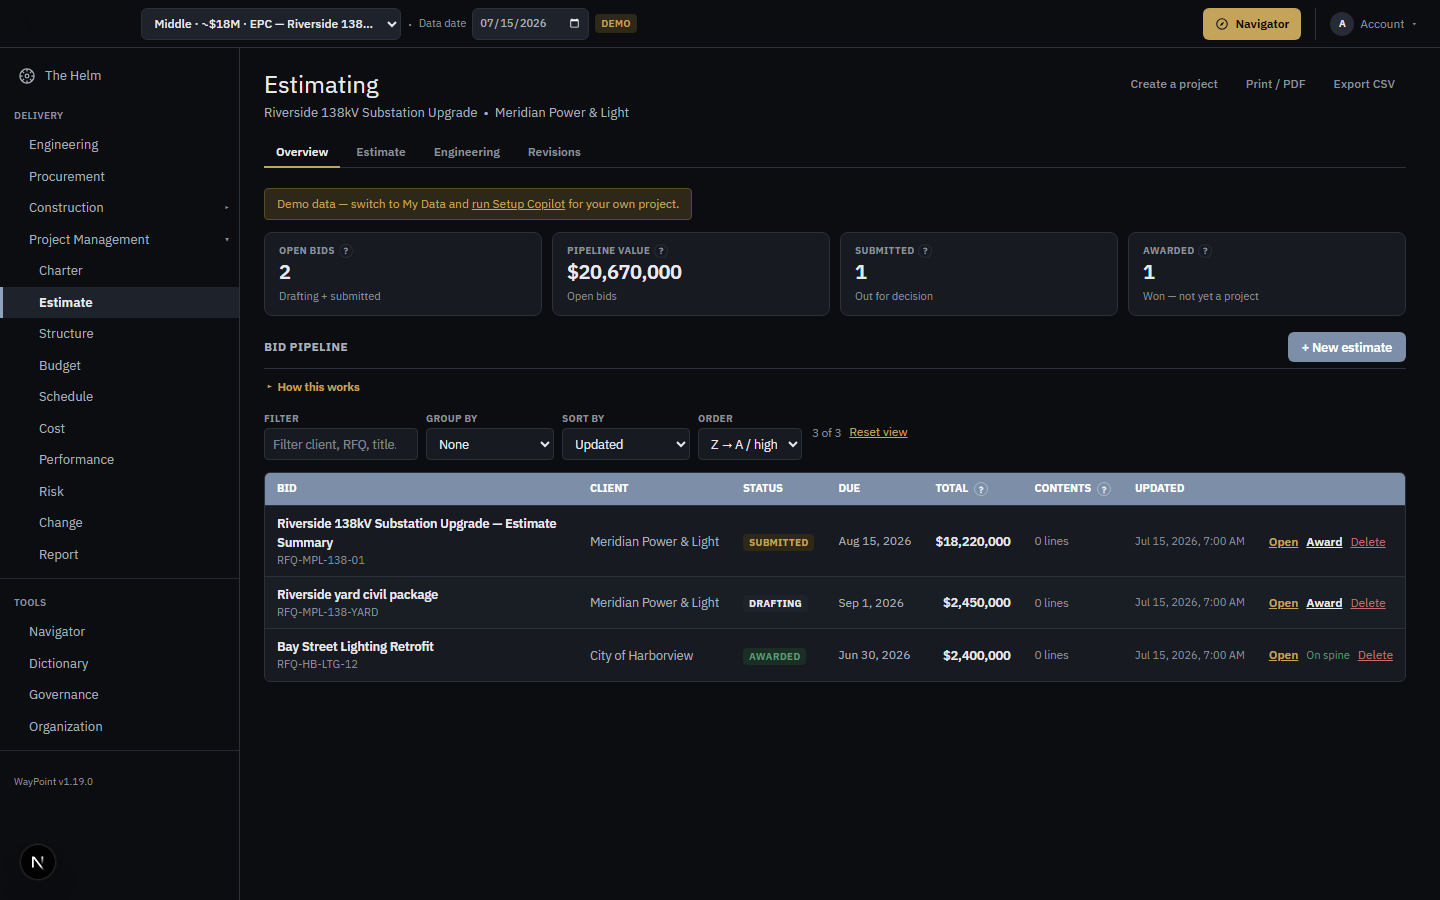Open The Helm wheel icon
This screenshot has width=1440, height=900.
click(27, 76)
